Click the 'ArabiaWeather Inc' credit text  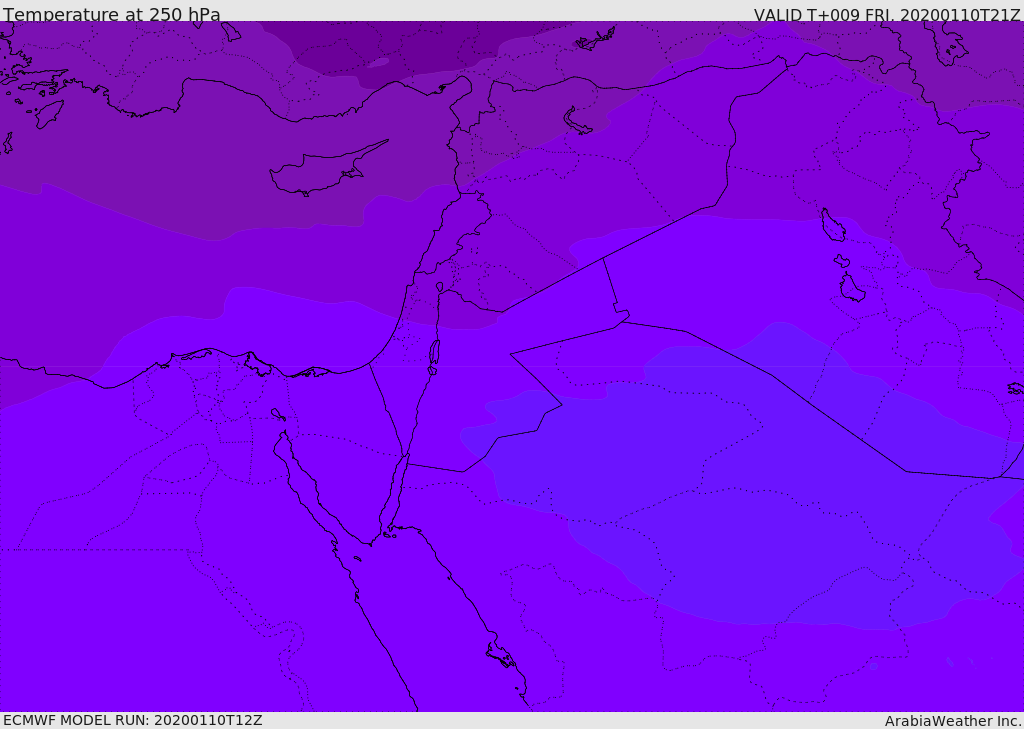coord(952,721)
